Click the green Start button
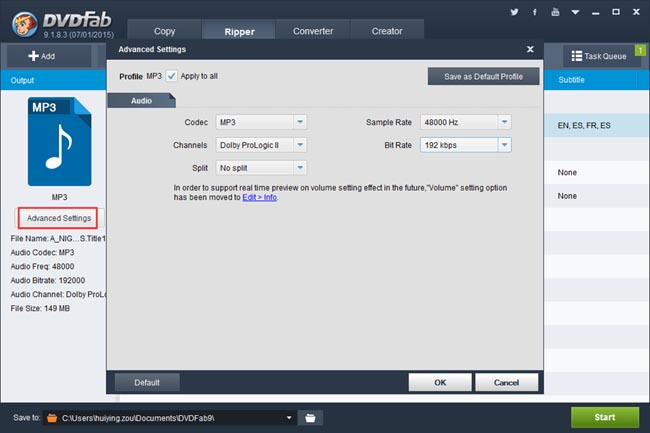650x433 pixels. 605,417
